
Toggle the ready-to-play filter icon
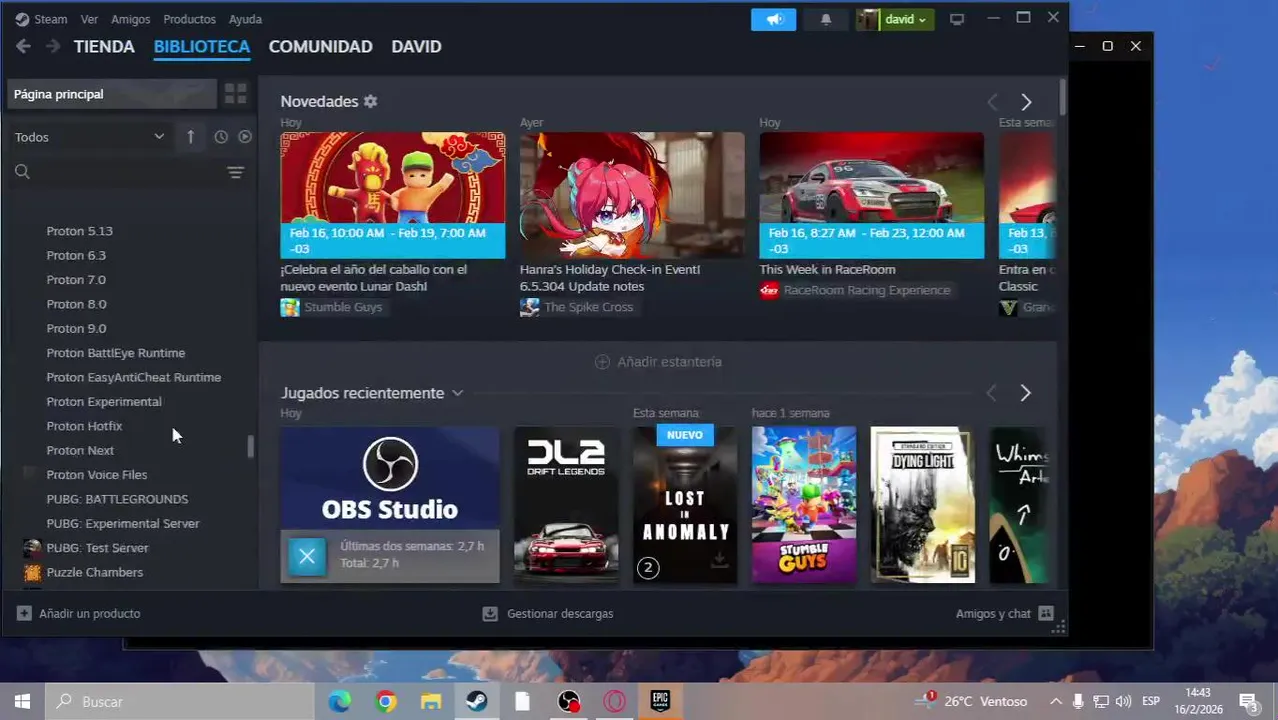click(x=245, y=137)
